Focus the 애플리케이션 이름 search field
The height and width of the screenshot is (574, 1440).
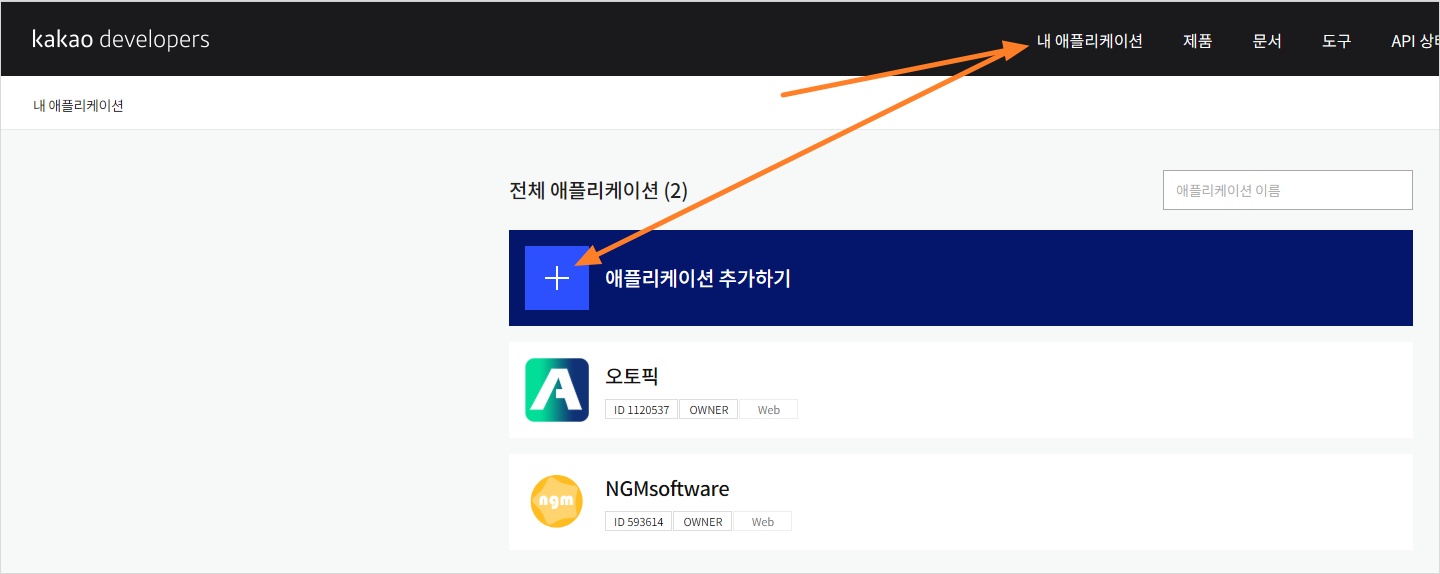tap(1288, 190)
